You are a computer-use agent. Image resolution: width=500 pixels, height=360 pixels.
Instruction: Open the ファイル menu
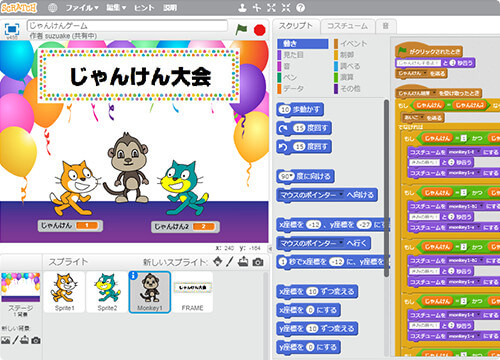click(x=82, y=8)
